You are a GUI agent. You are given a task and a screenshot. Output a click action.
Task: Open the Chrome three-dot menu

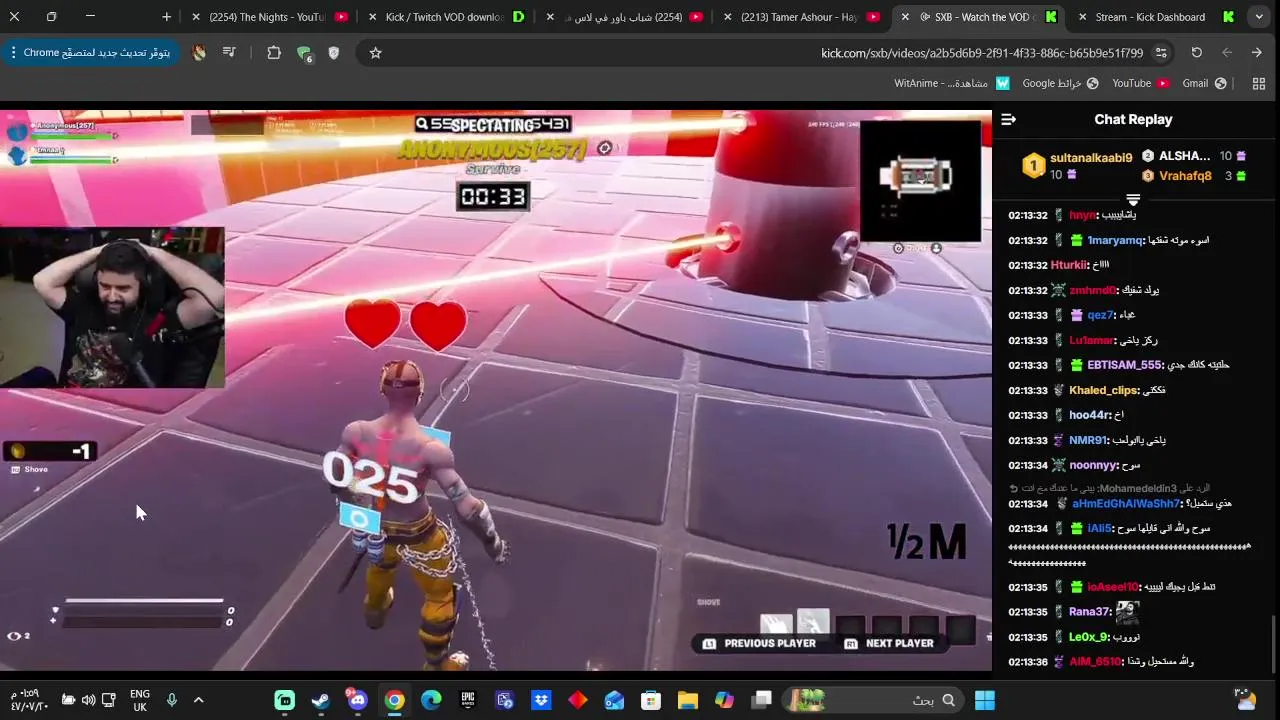pyautogui.click(x=12, y=53)
